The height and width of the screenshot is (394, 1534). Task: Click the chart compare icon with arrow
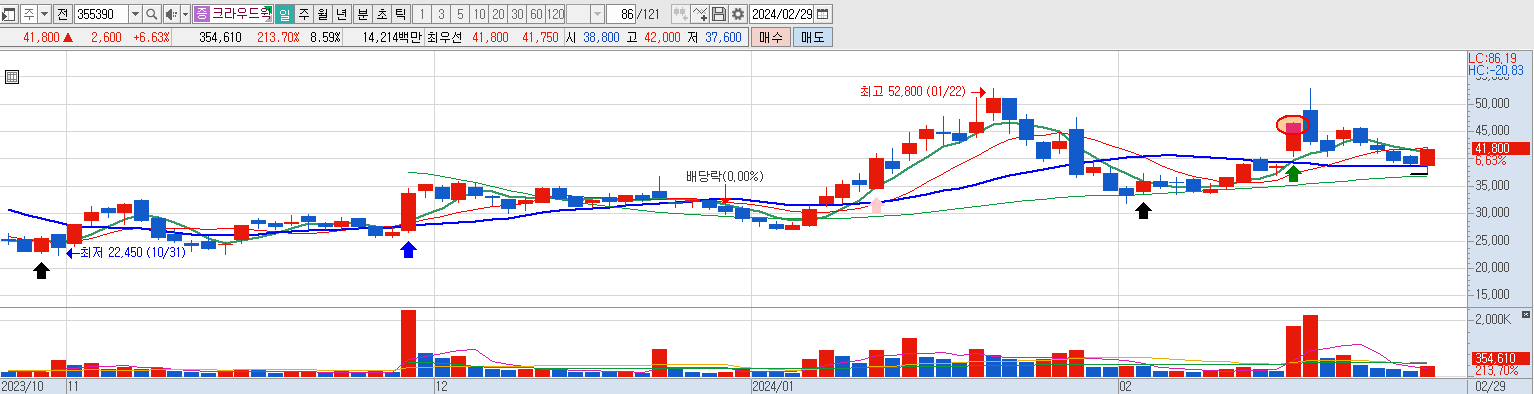(x=680, y=14)
